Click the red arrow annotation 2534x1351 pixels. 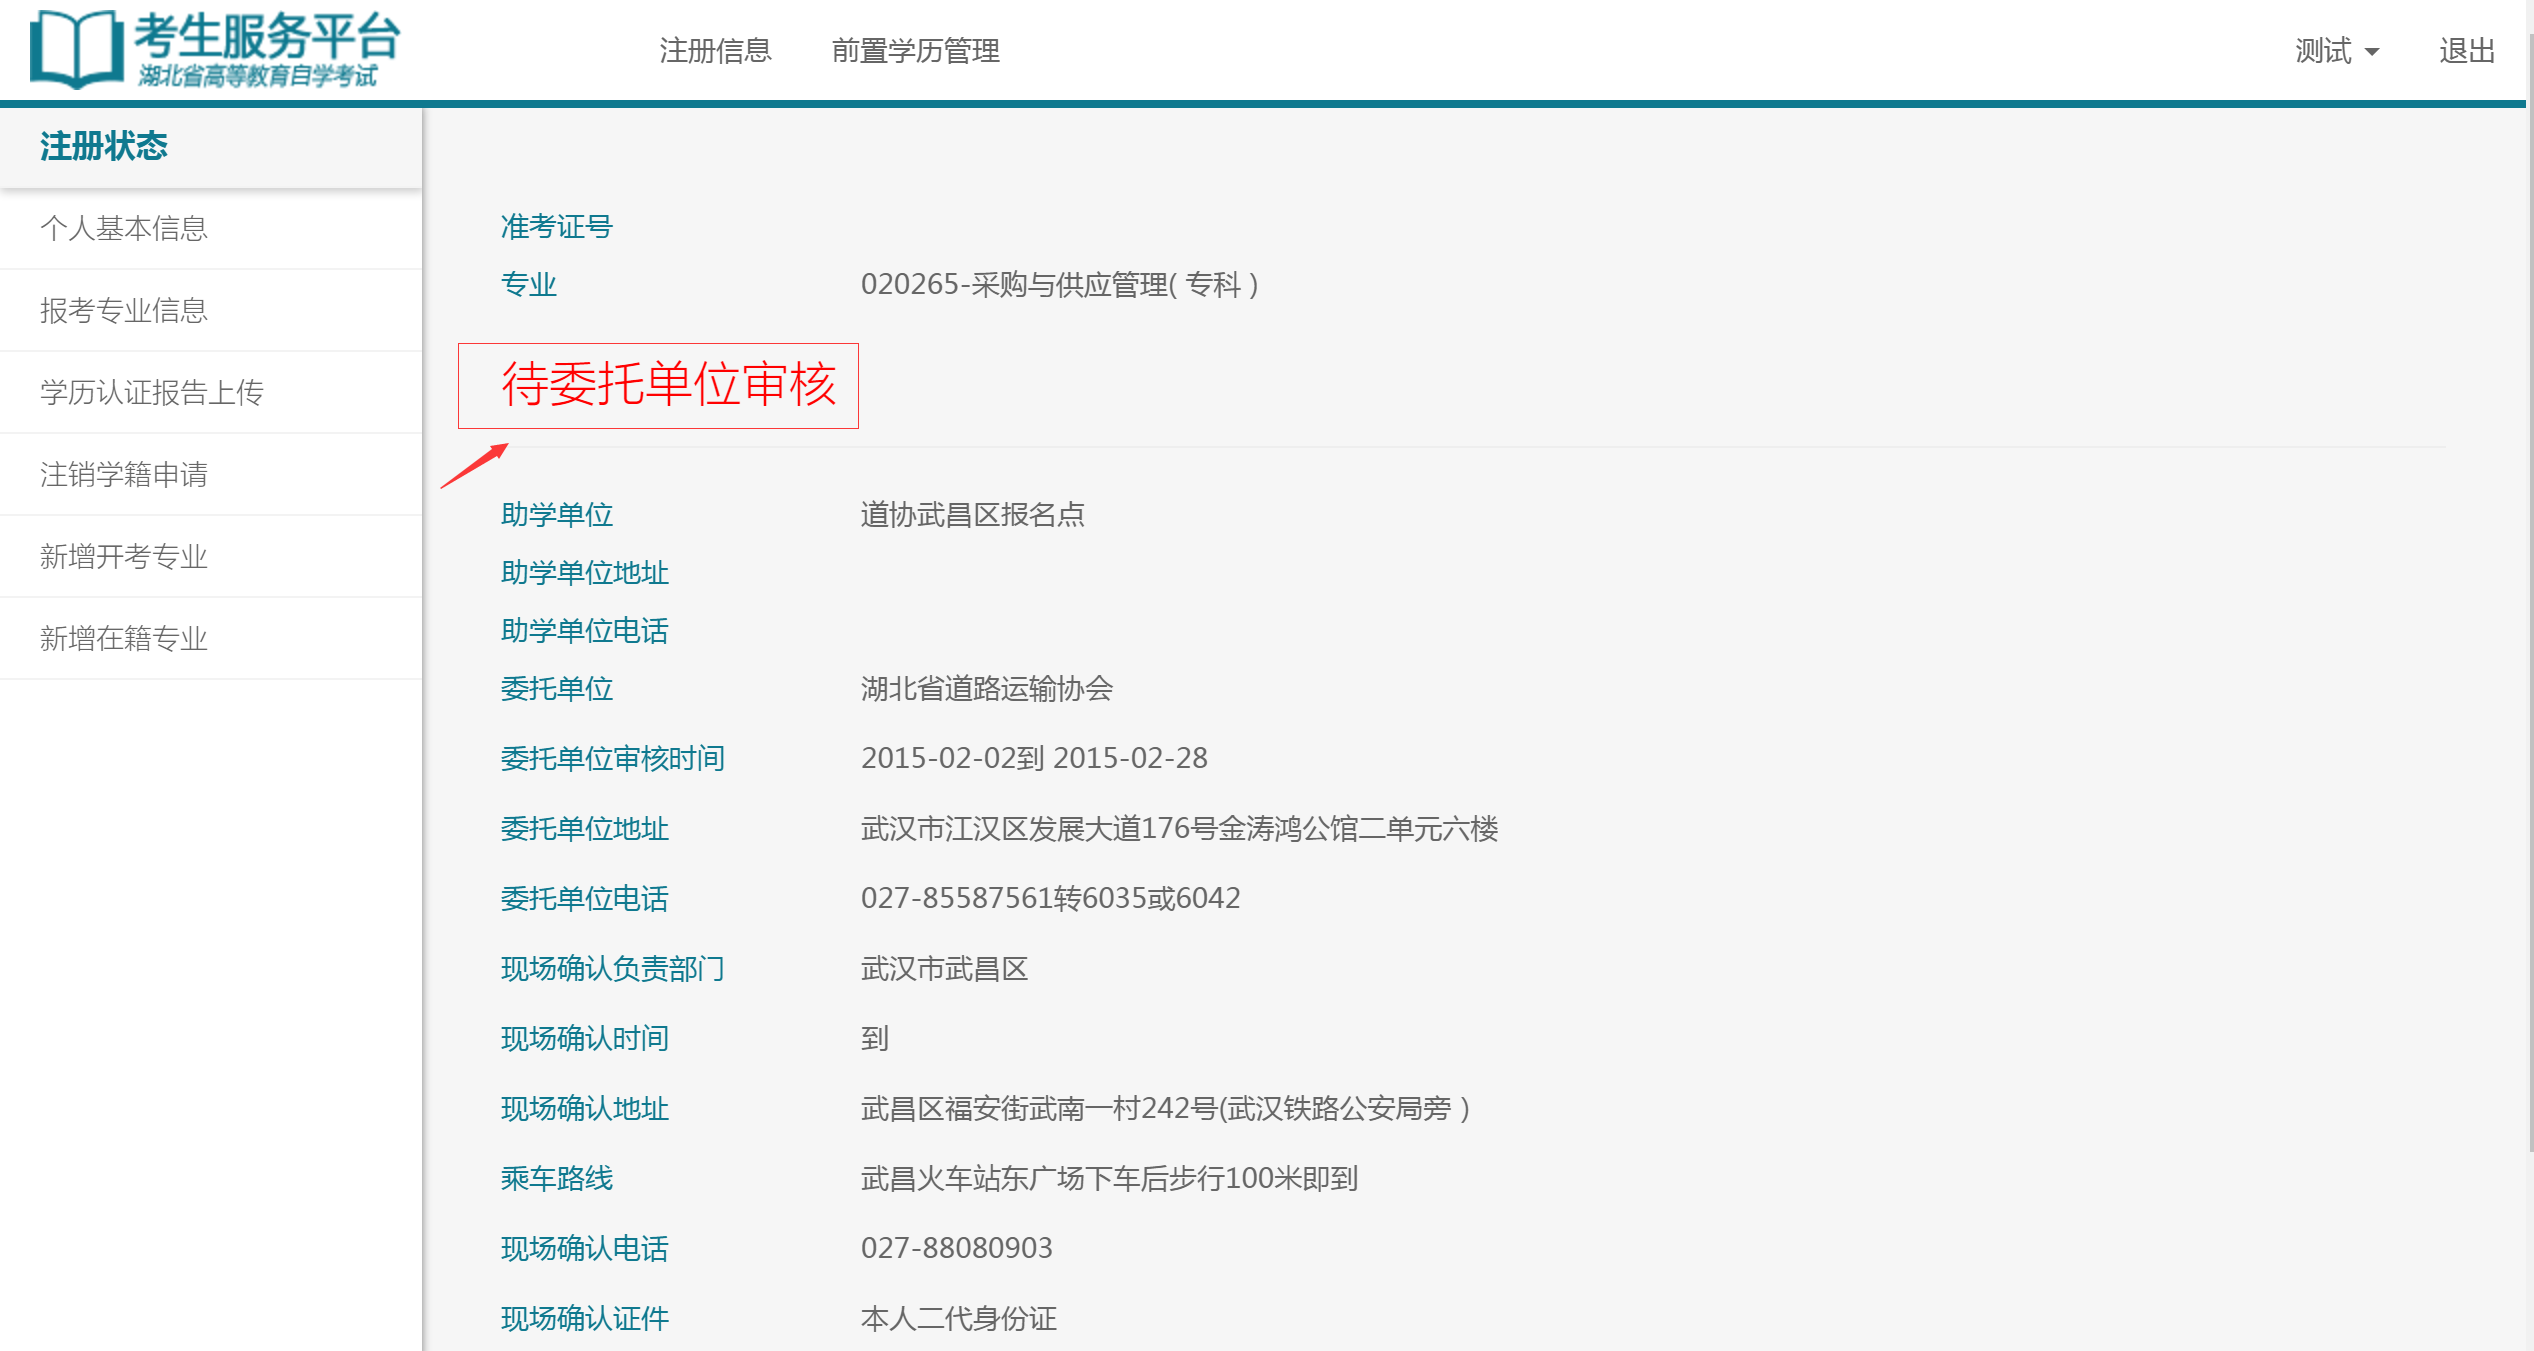click(x=475, y=466)
